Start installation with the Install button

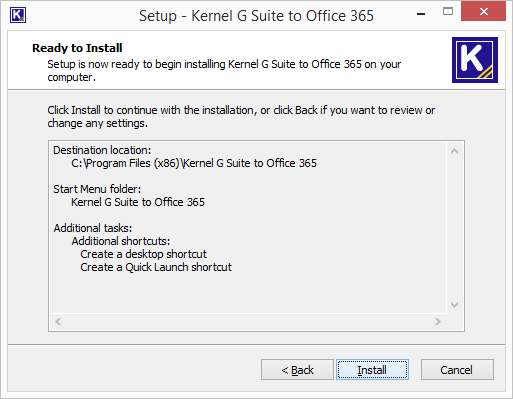[x=372, y=370]
